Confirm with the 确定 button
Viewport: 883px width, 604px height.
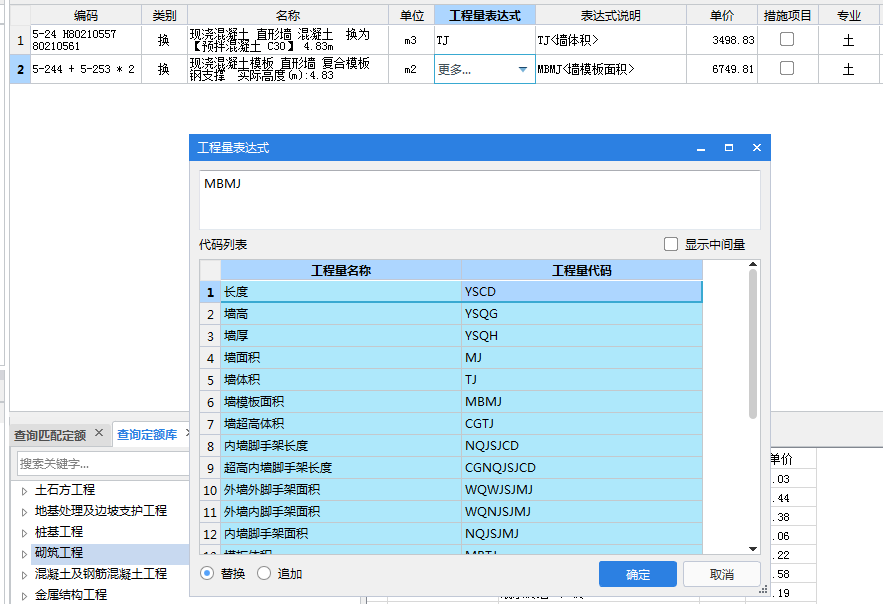[x=637, y=574]
